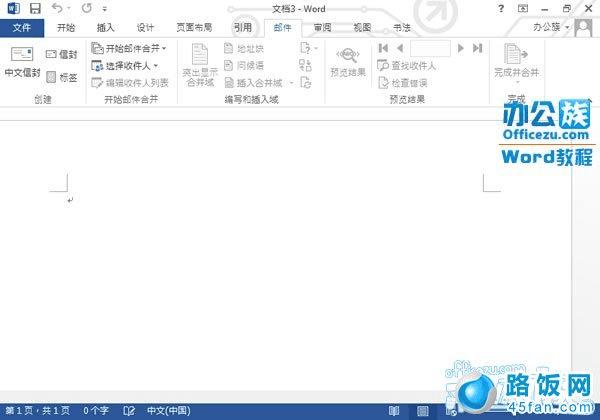Switch to the 书法 tab
The height and width of the screenshot is (420, 600).
[402, 28]
